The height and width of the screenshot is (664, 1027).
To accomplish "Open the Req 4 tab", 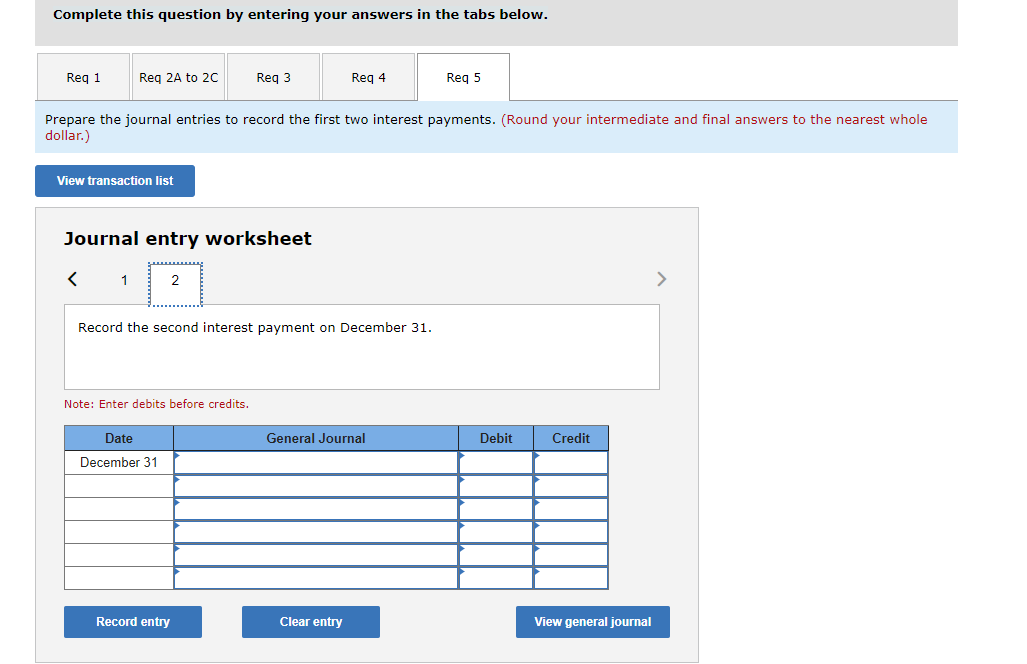I will tap(368, 77).
